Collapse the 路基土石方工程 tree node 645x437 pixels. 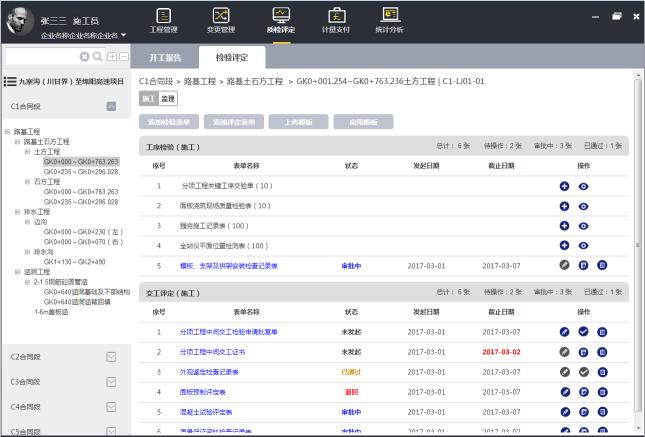pos(17,142)
